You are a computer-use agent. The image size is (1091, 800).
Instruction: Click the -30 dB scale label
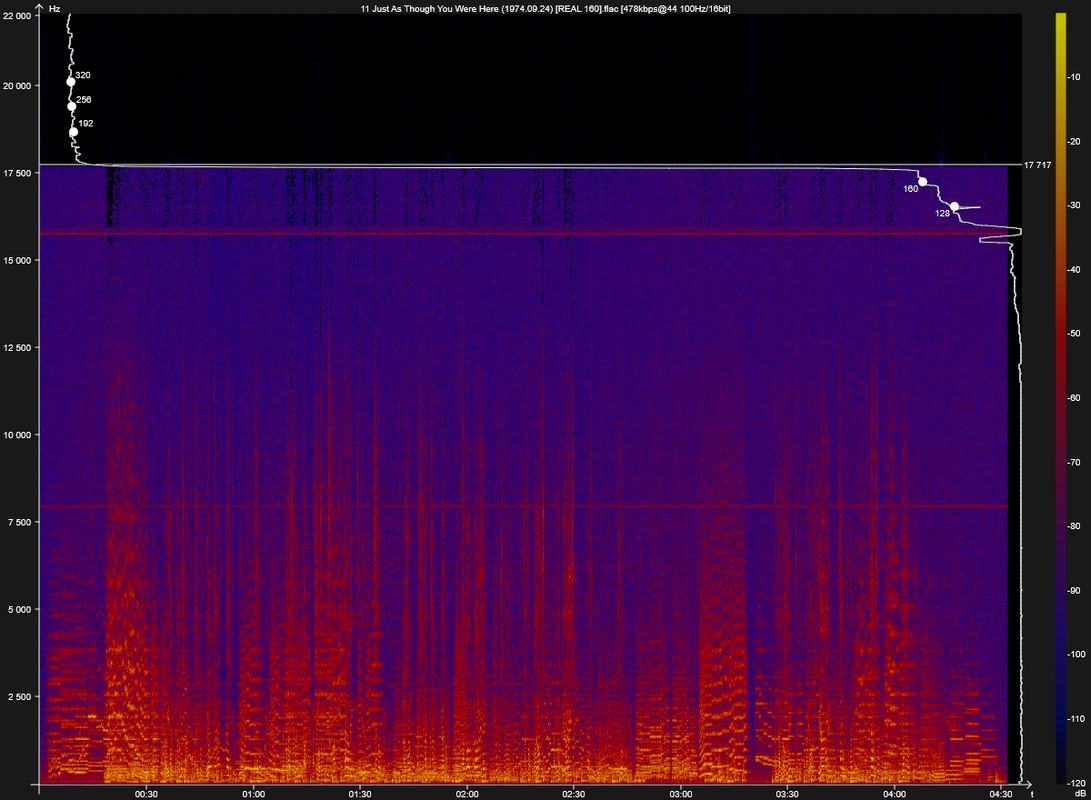pyautogui.click(x=1074, y=205)
